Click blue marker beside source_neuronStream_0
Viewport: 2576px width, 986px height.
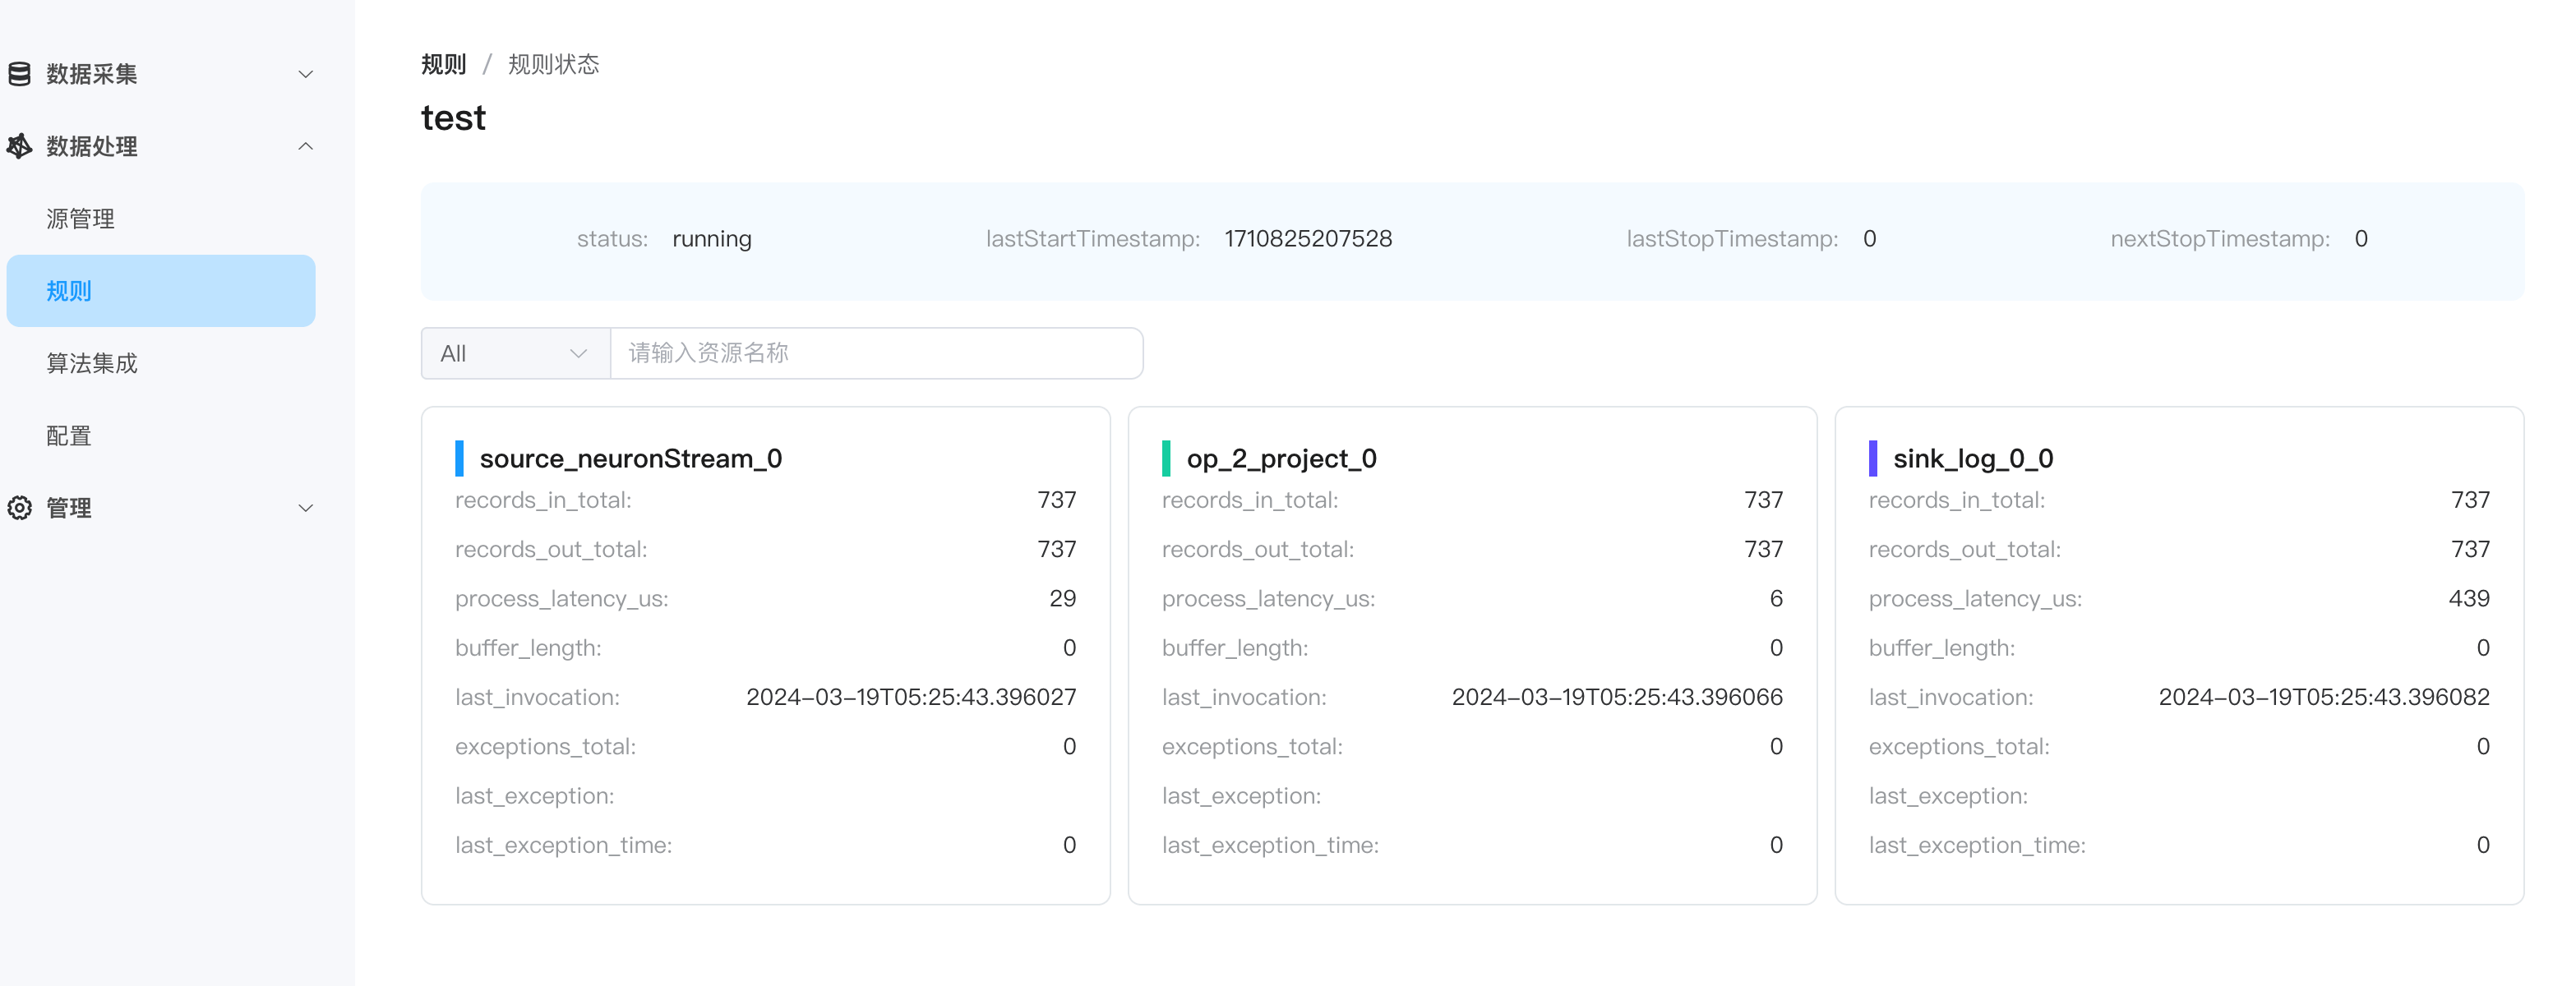coord(459,458)
